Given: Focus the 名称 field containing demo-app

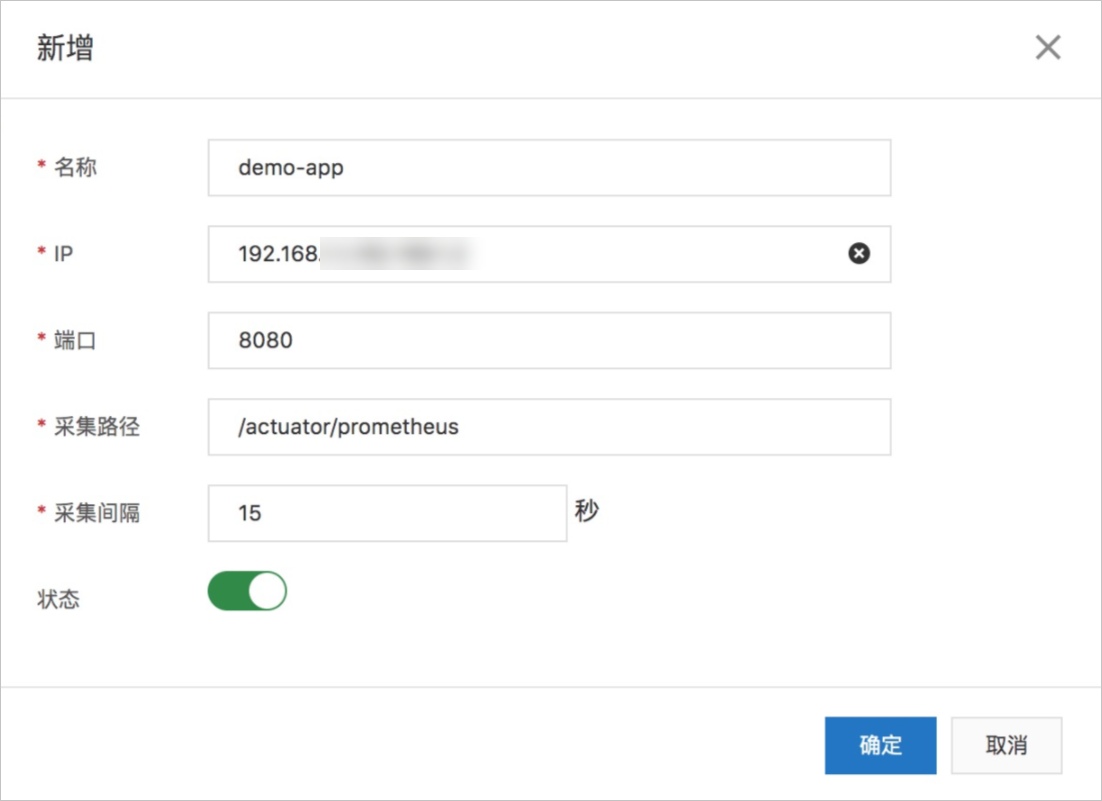Looking at the screenshot, I should (x=550, y=168).
